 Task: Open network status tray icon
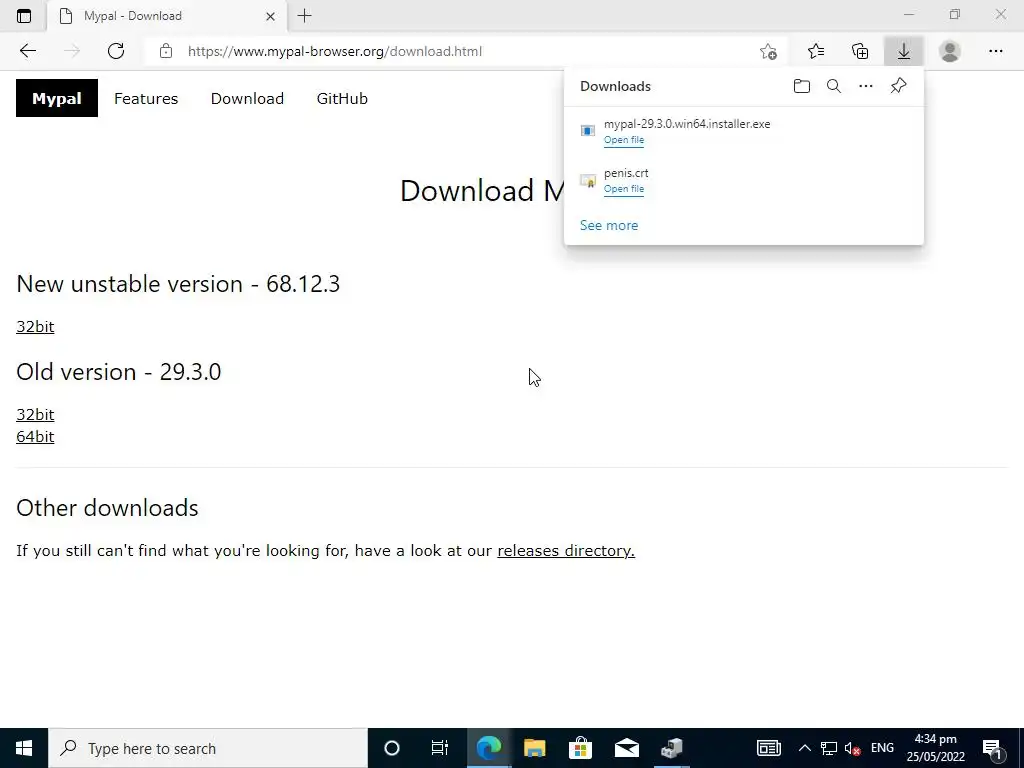pos(829,748)
